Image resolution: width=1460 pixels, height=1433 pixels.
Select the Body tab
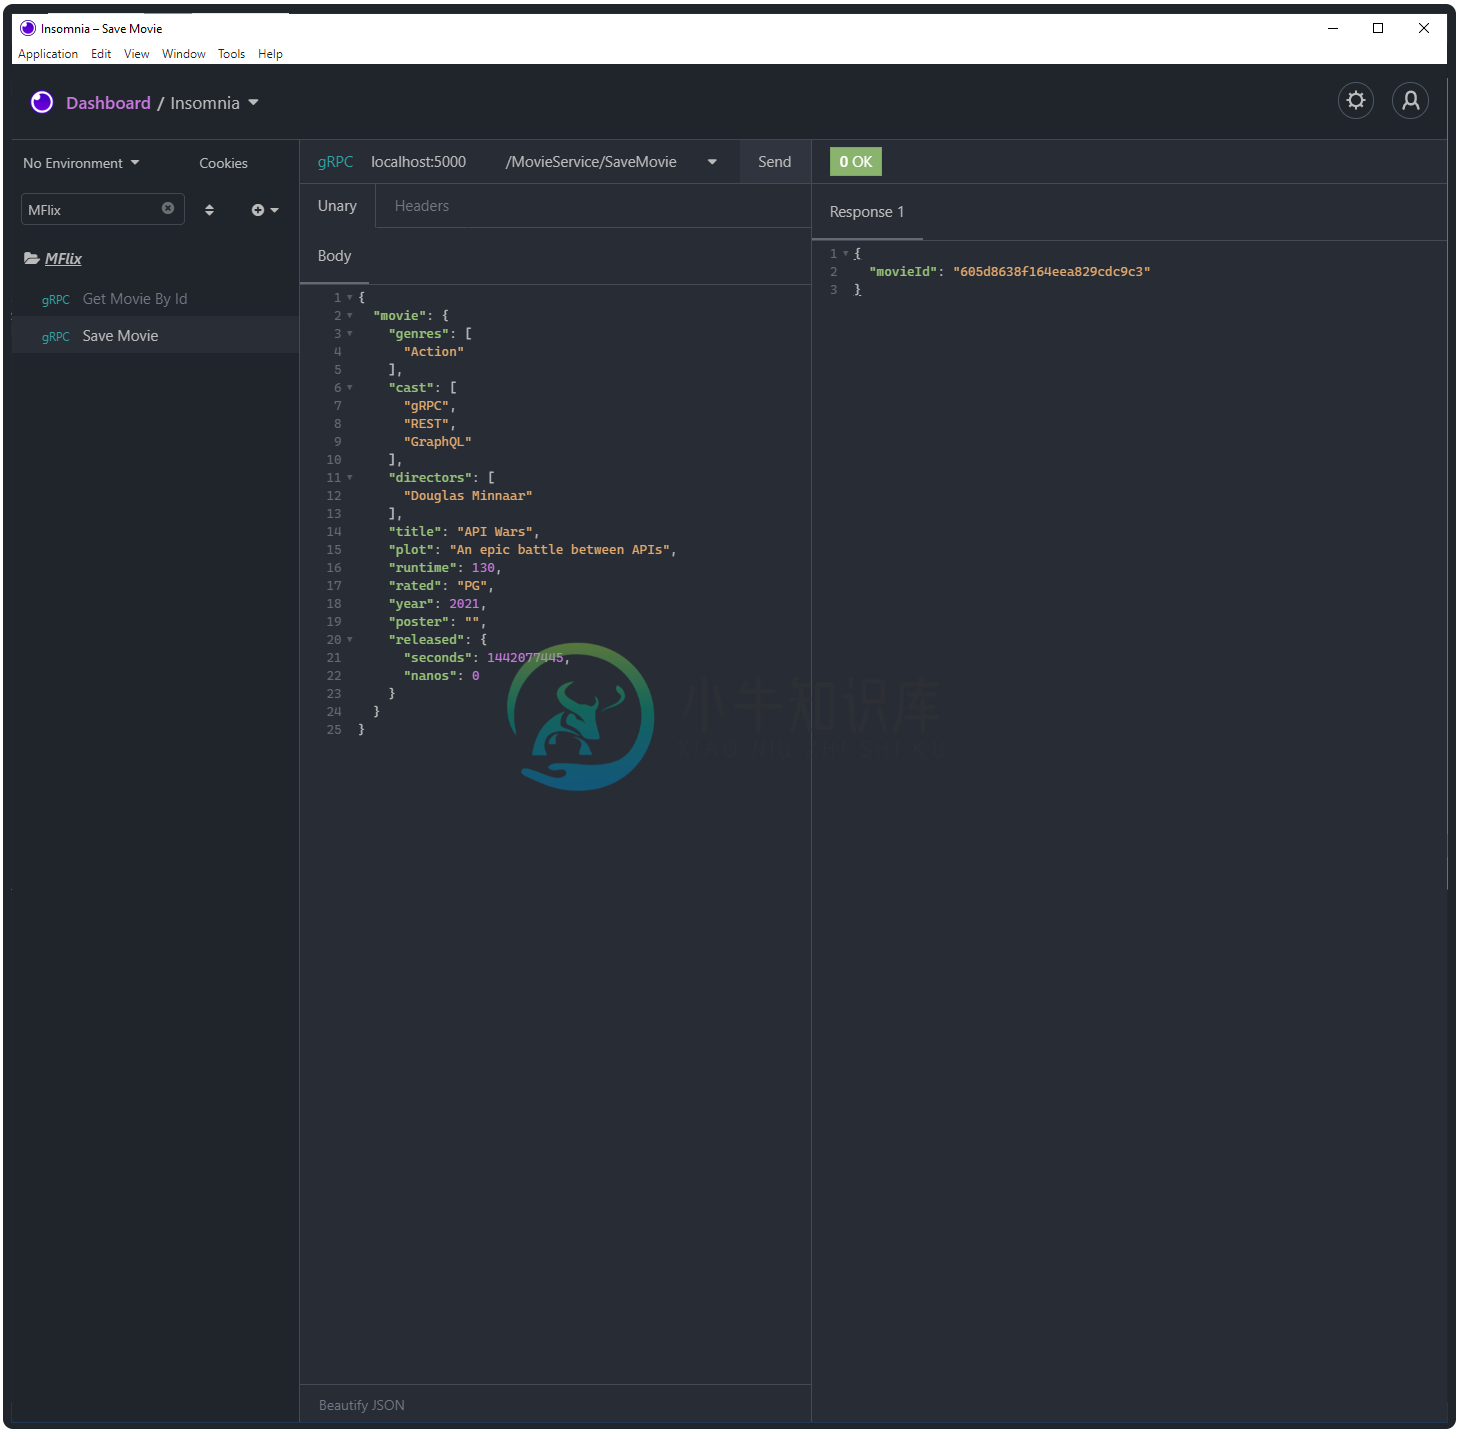[334, 256]
